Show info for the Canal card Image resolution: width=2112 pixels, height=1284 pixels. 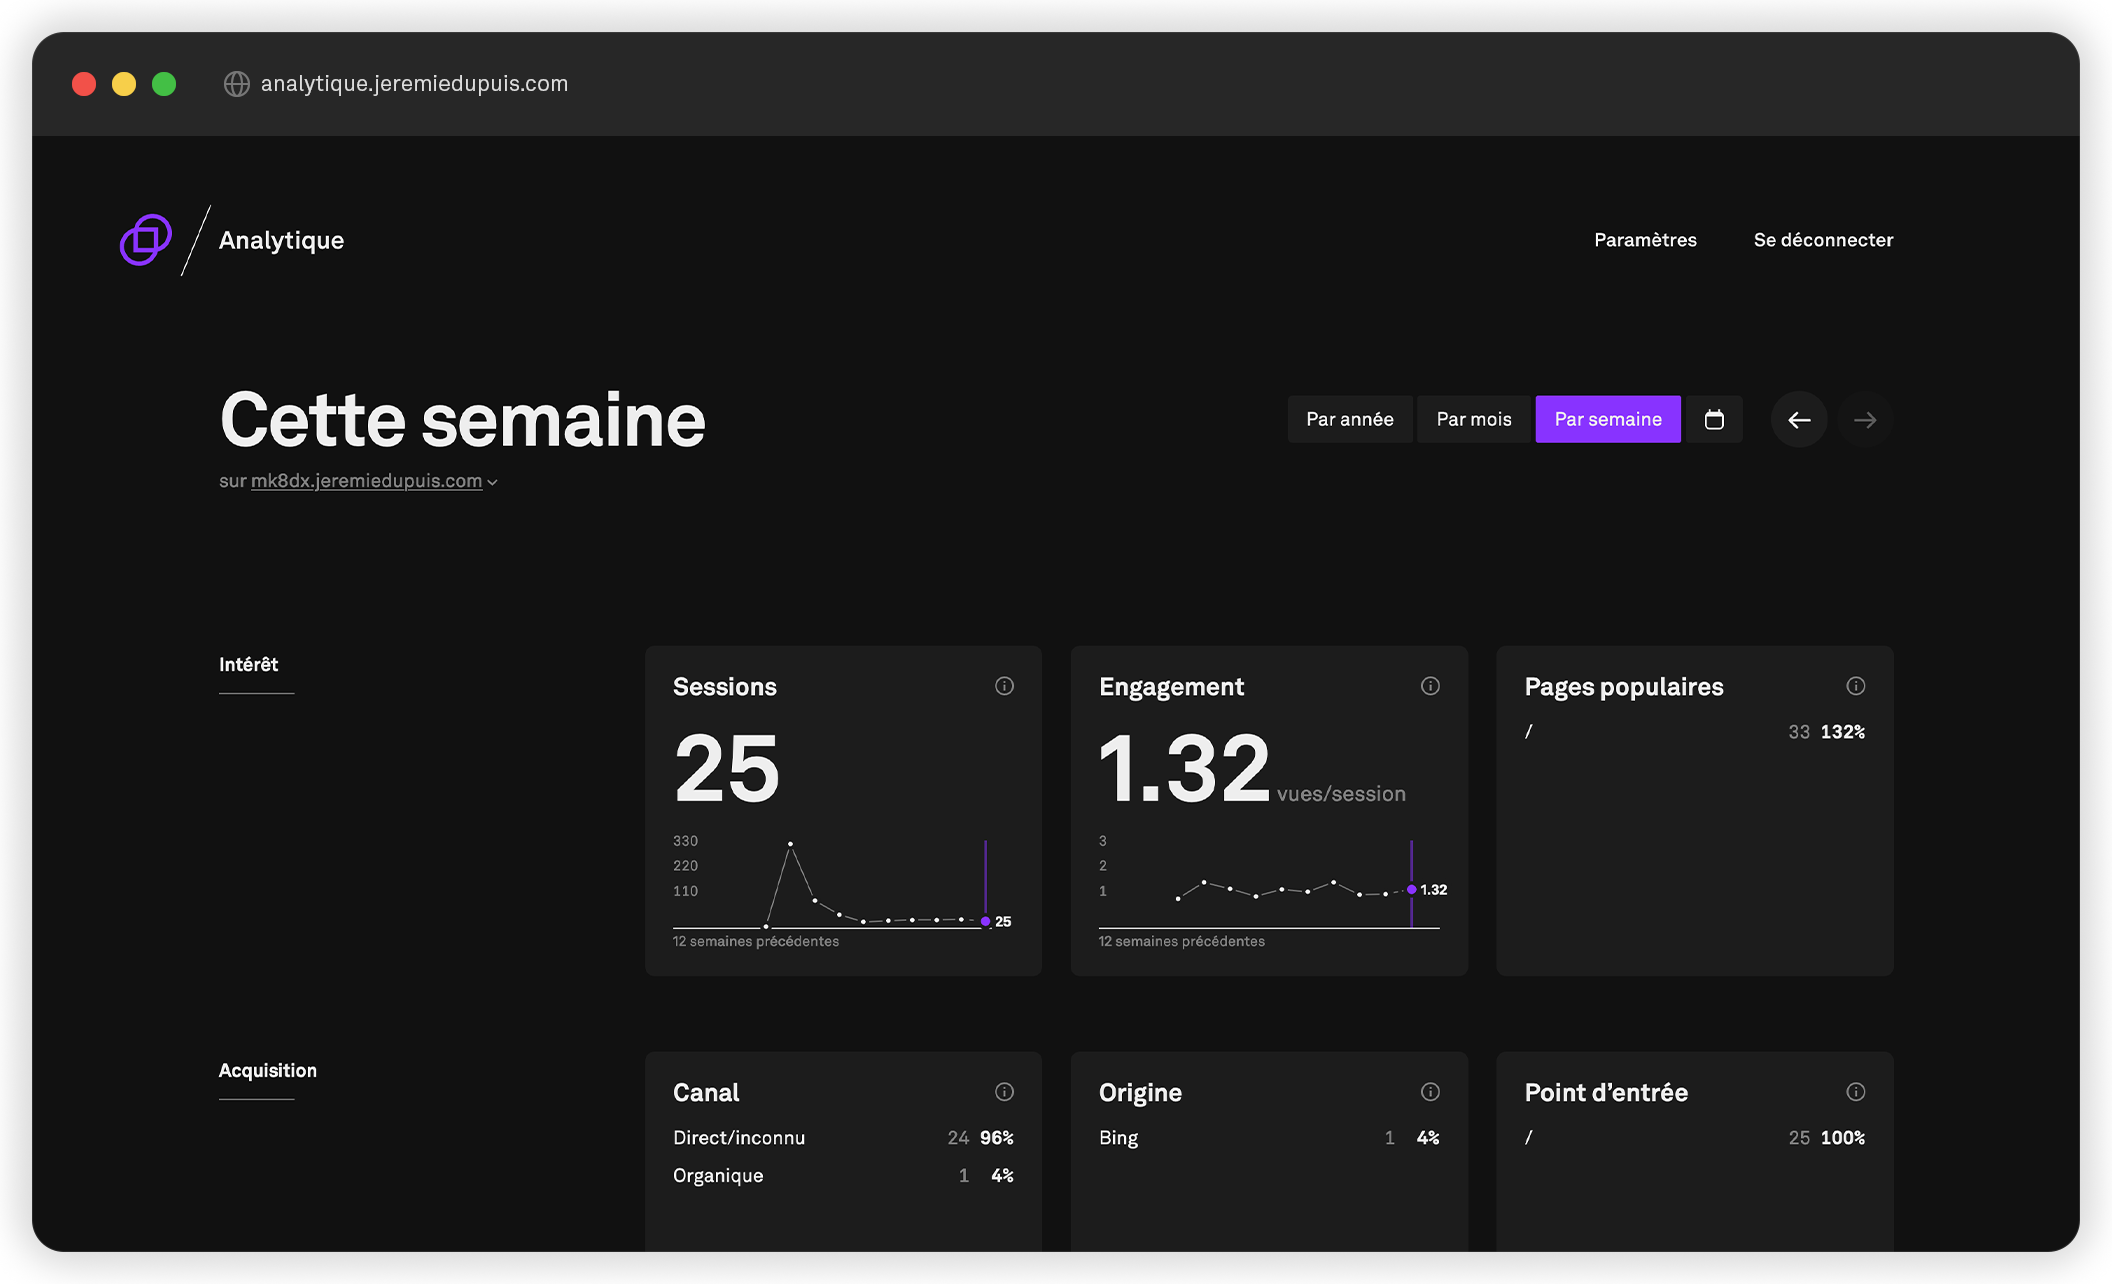click(1004, 1092)
